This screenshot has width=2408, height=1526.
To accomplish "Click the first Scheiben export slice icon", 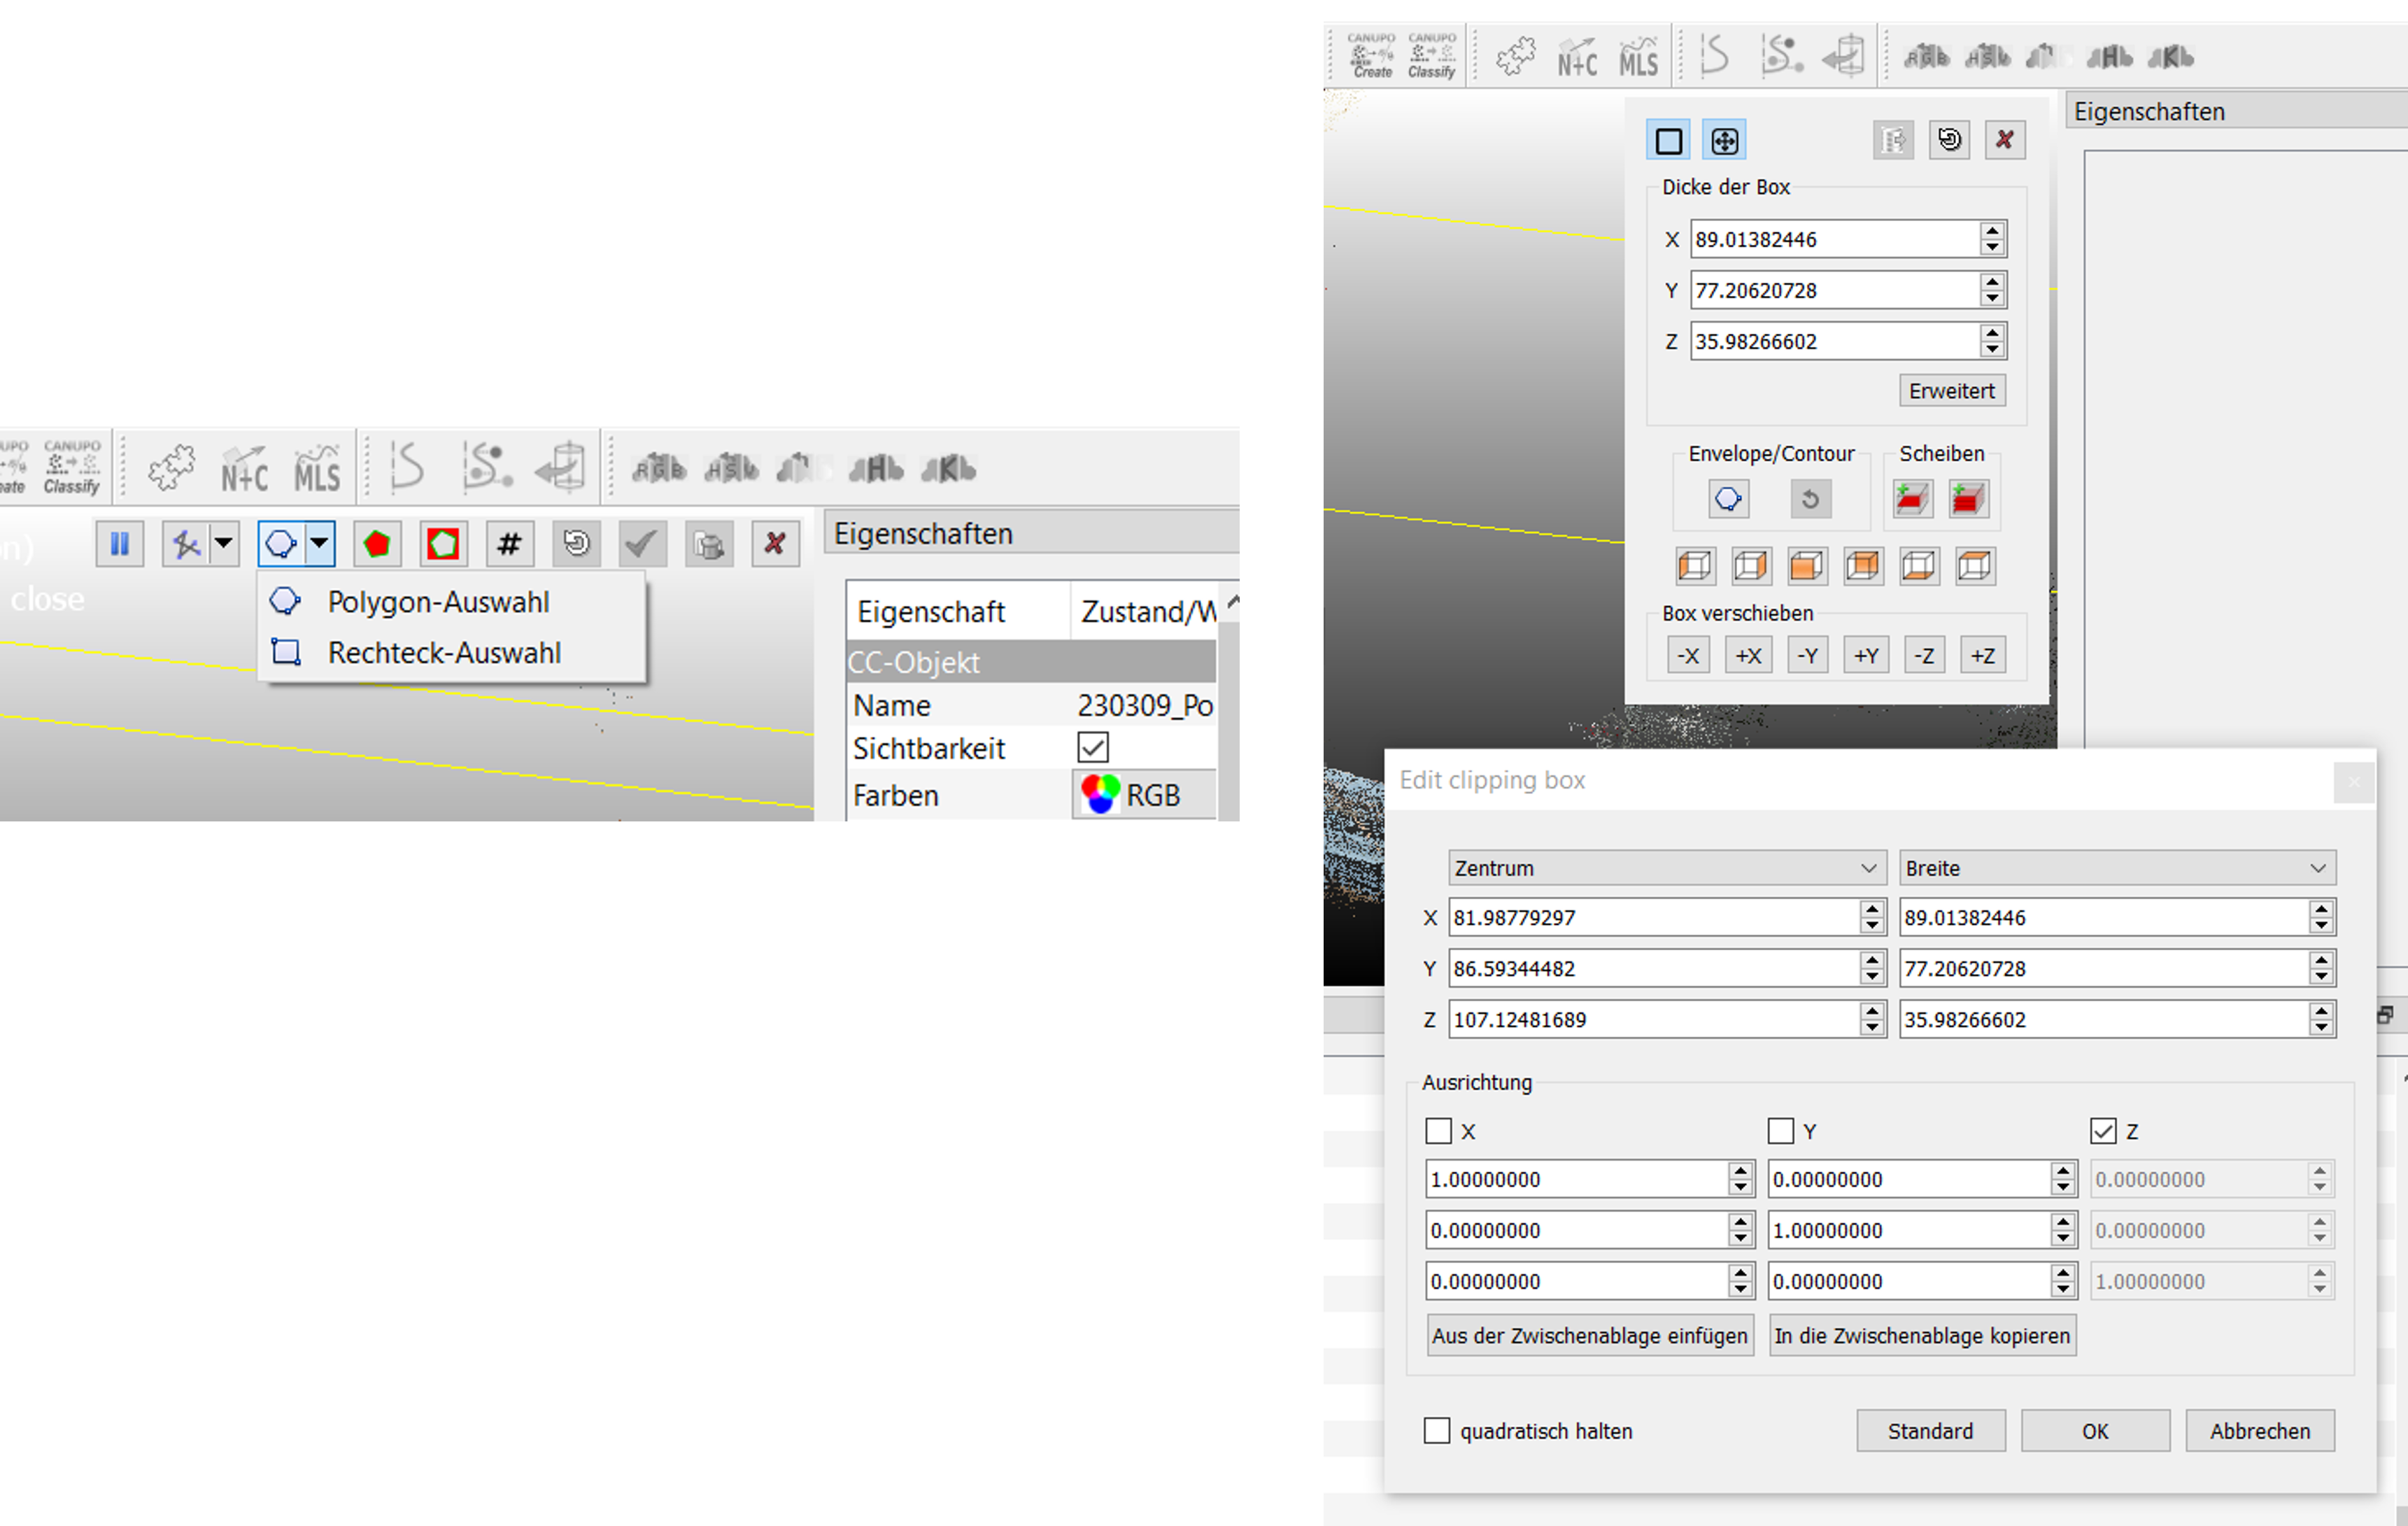I will coord(1912,498).
